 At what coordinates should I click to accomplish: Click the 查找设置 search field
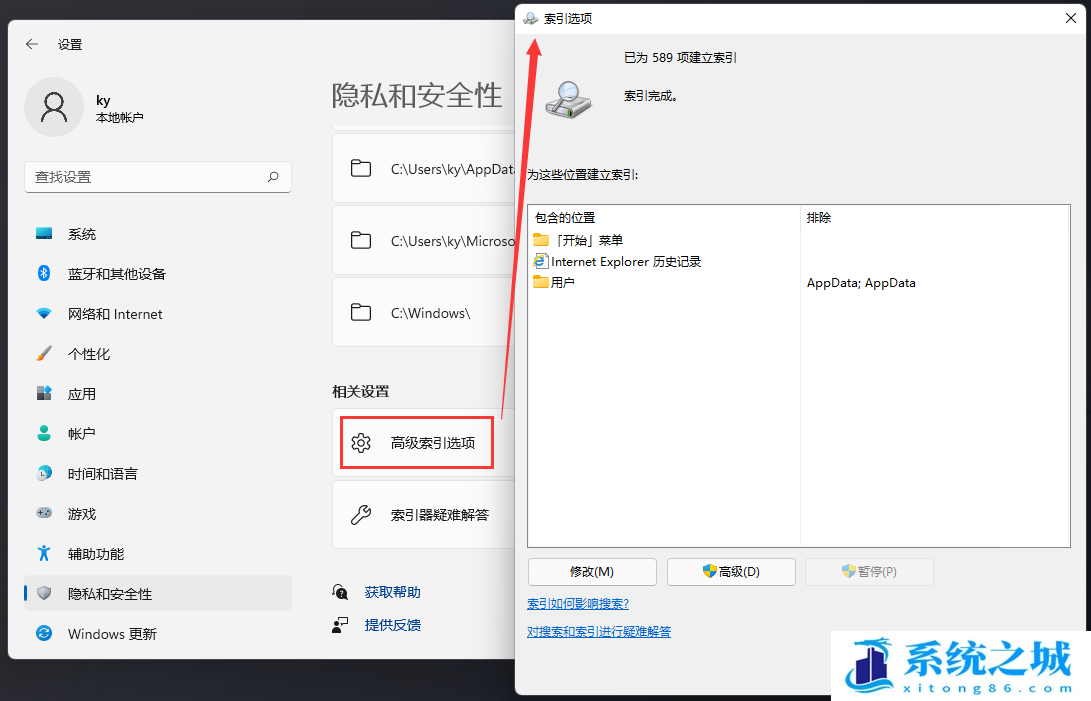158,177
